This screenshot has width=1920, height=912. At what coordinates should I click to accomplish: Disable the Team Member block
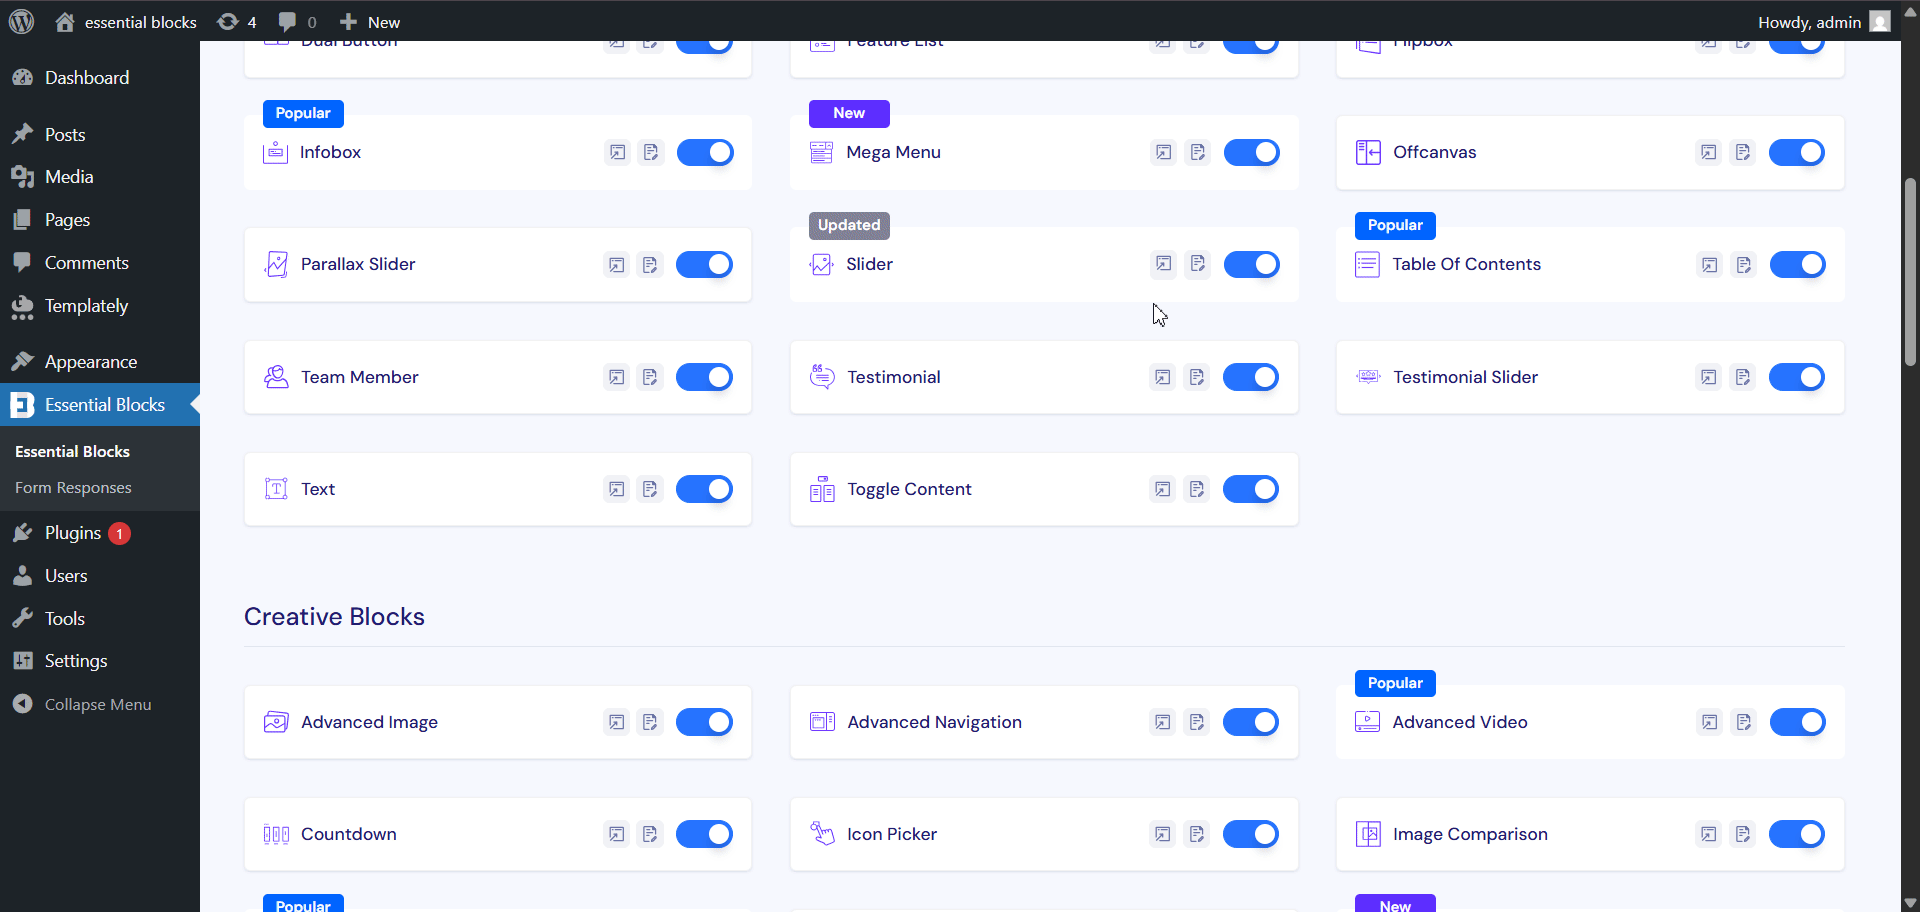(705, 377)
